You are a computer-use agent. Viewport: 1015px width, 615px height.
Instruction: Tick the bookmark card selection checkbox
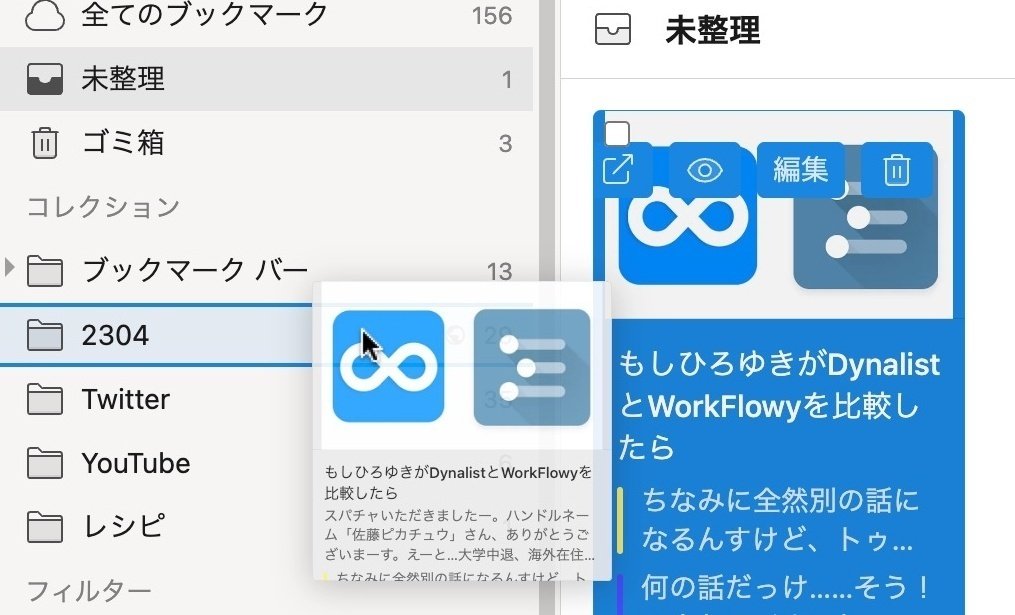(617, 134)
